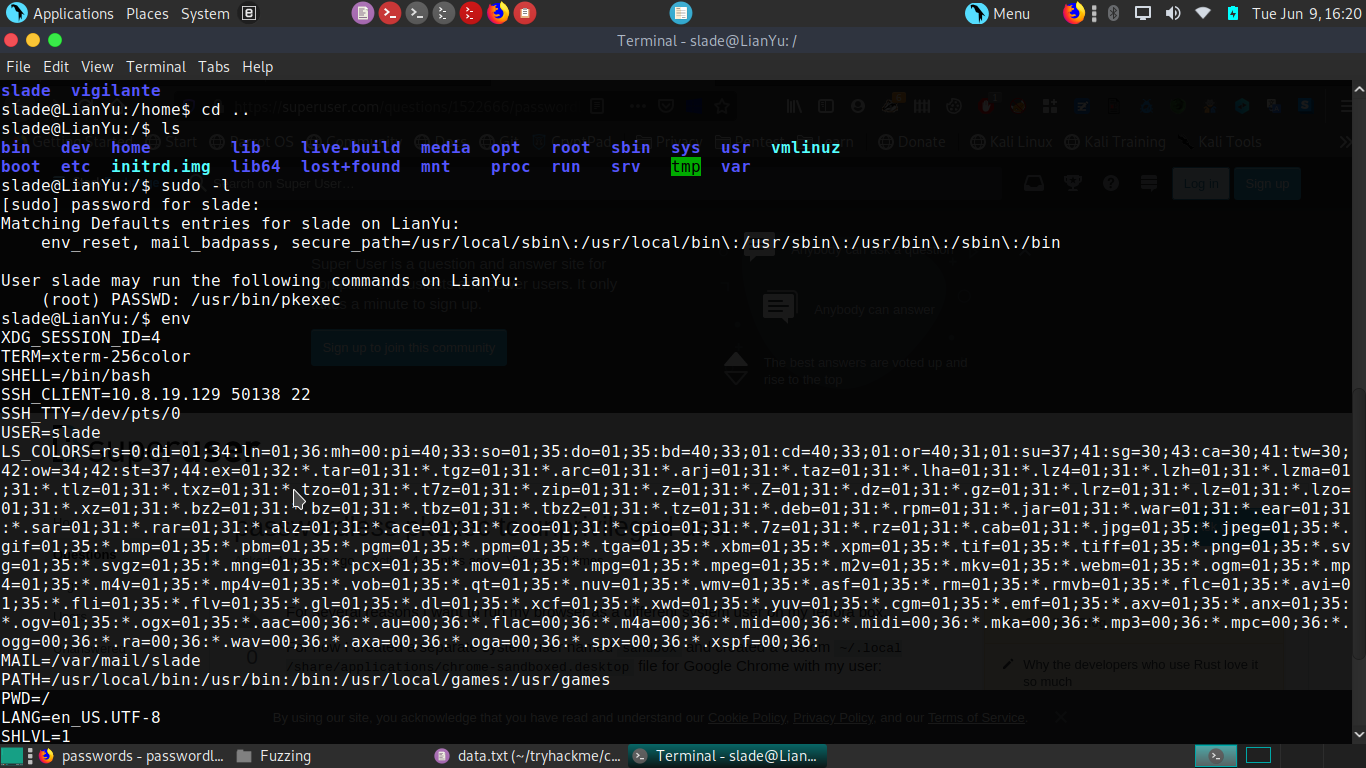Switch to the passwords Firefox window in taskbar

coord(131,756)
